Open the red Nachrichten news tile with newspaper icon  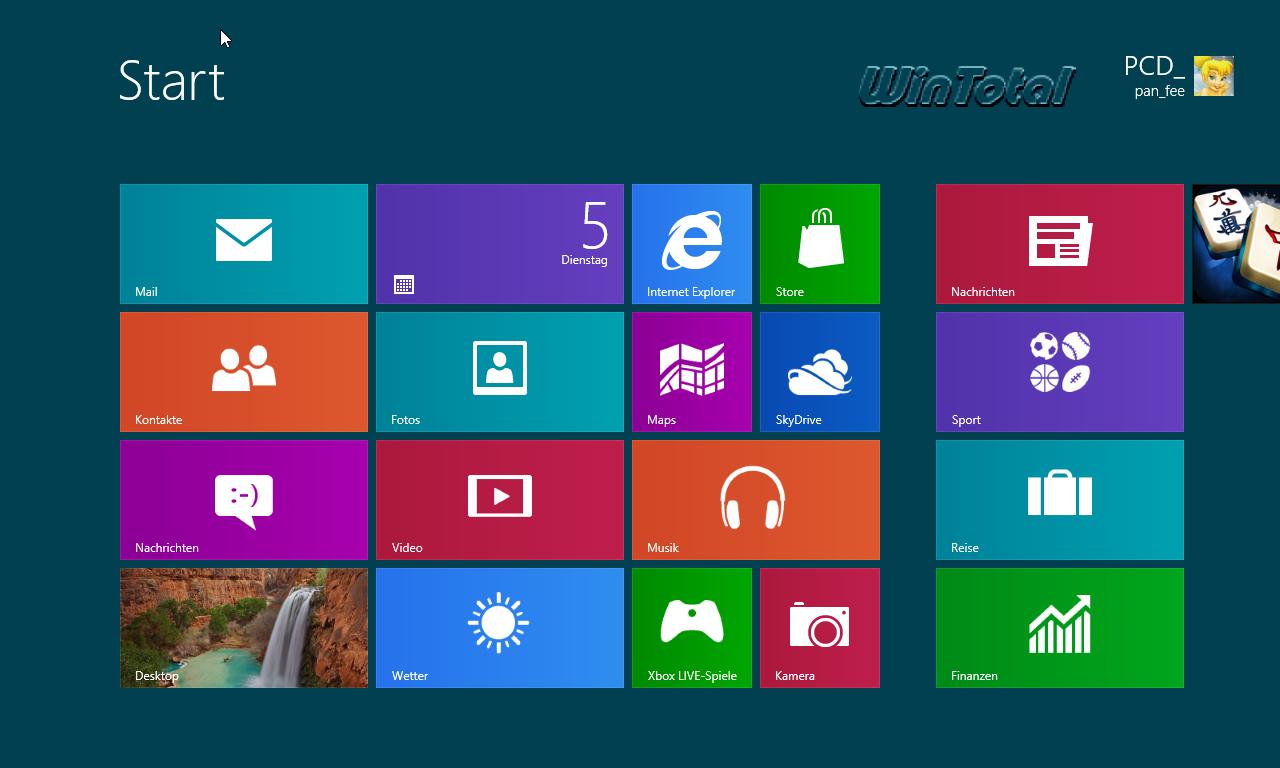tap(1060, 244)
